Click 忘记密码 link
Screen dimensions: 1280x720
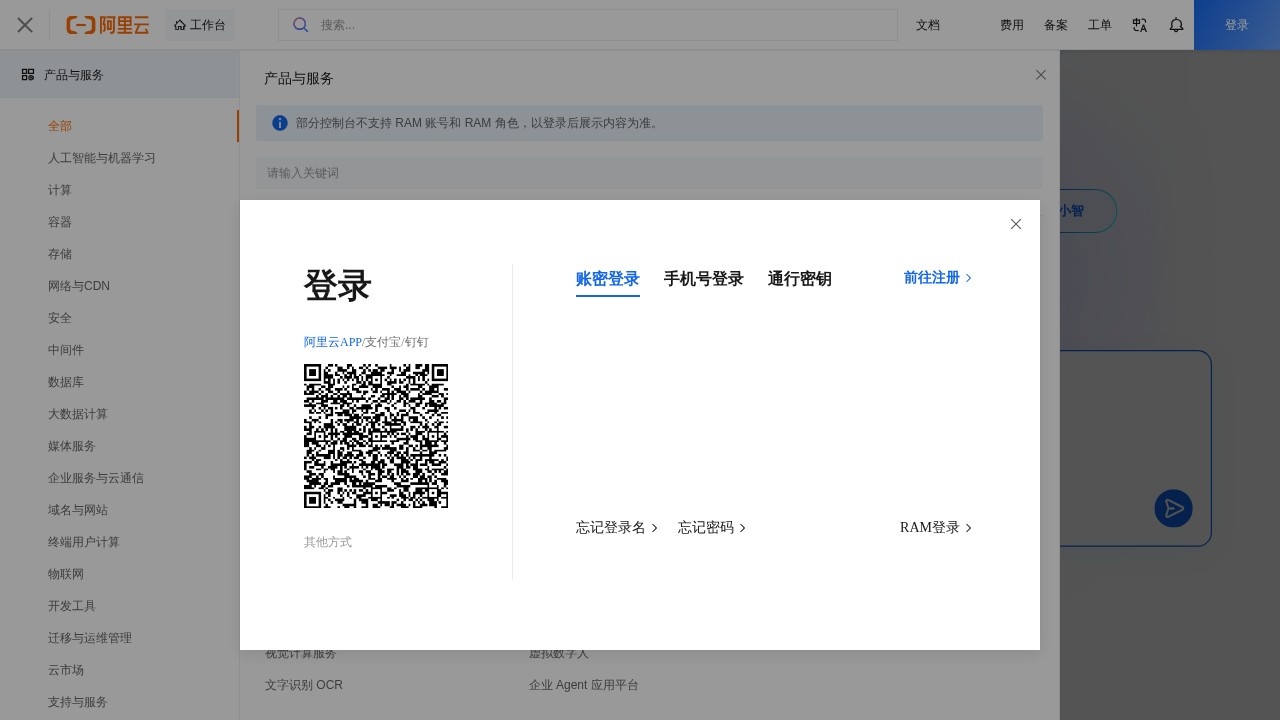712,528
